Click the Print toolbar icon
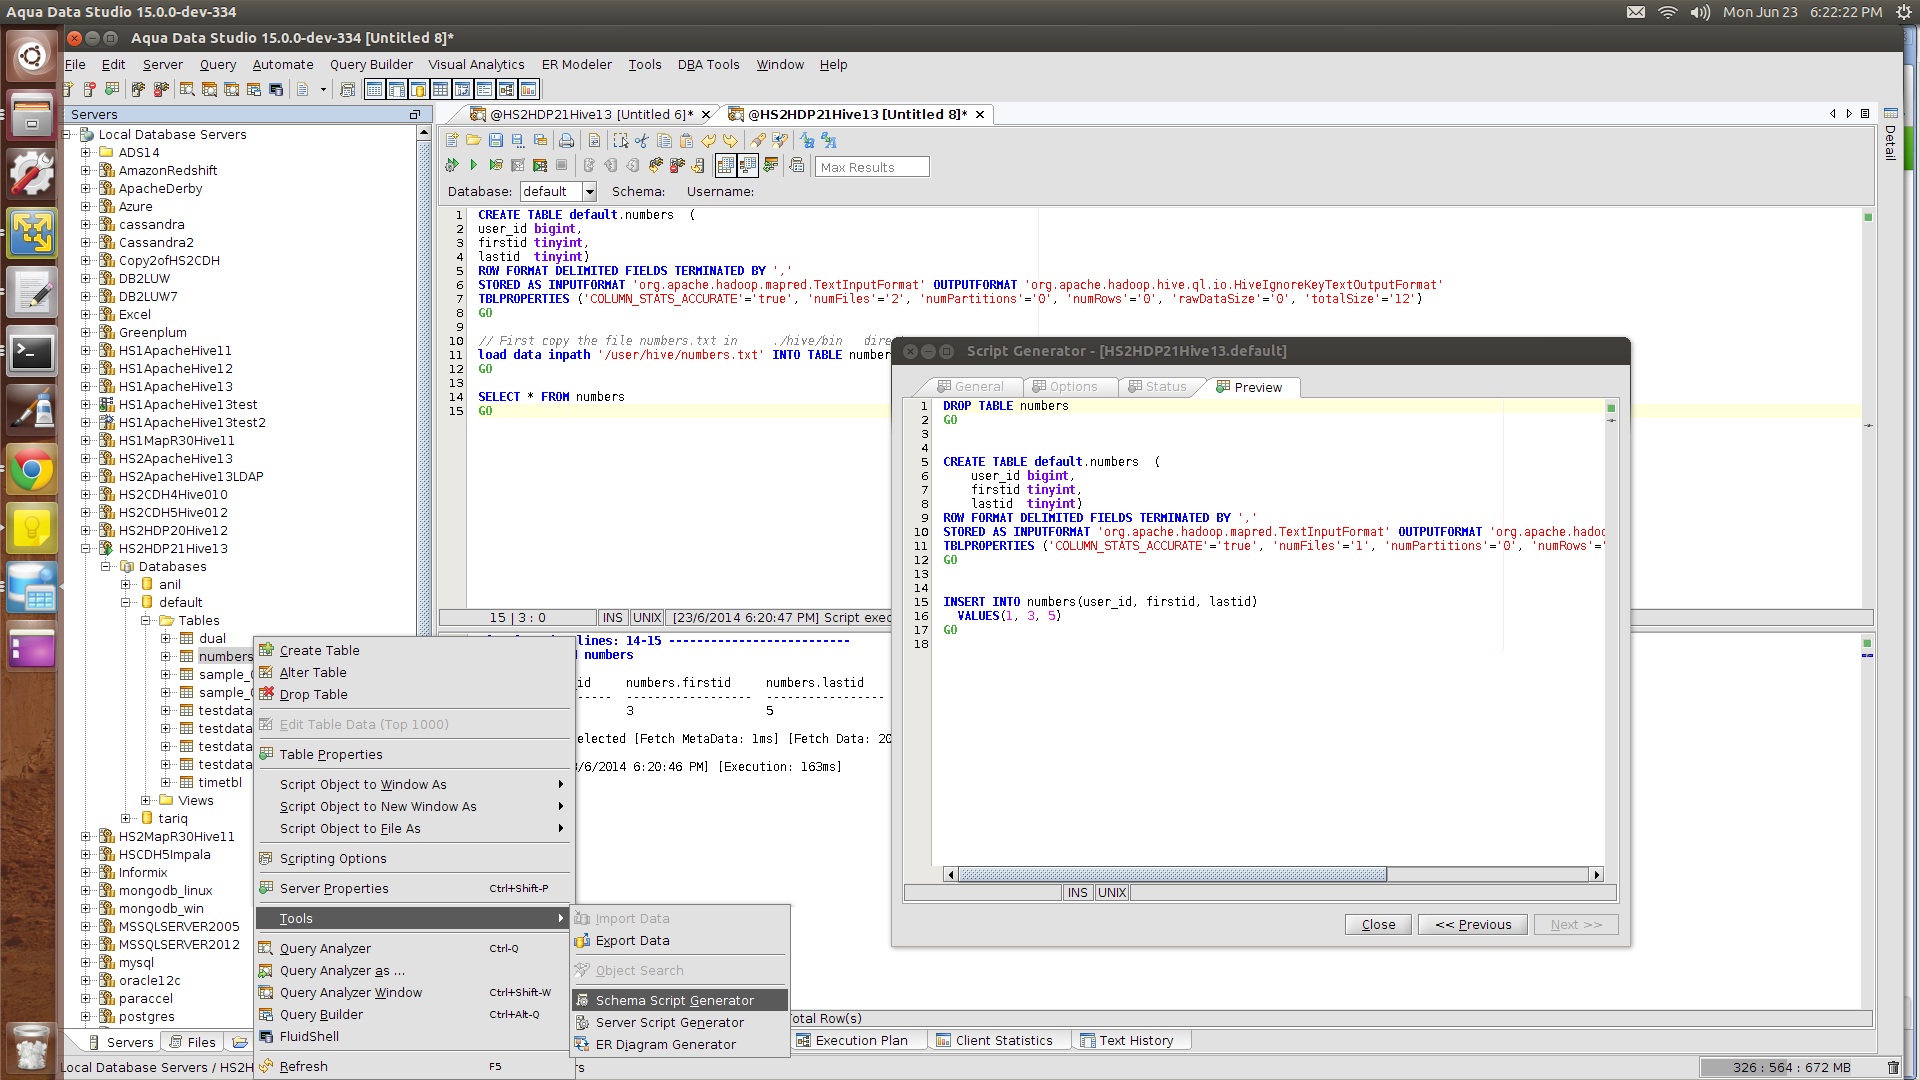1920x1080 pixels. coord(566,141)
